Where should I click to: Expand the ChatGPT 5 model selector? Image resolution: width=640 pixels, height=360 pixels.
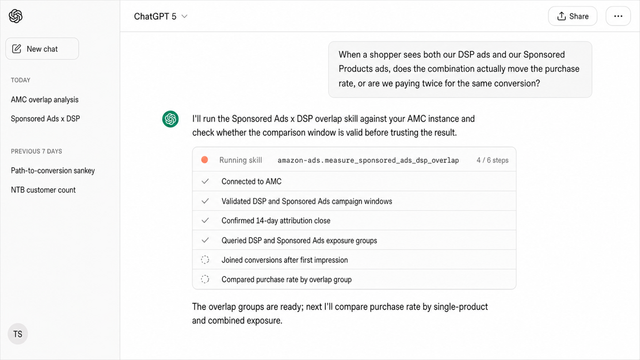[x=160, y=16]
